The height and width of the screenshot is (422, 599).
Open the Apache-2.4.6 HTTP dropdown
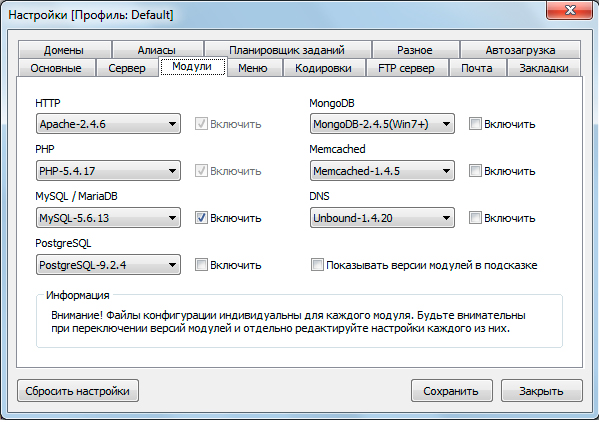tap(108, 124)
